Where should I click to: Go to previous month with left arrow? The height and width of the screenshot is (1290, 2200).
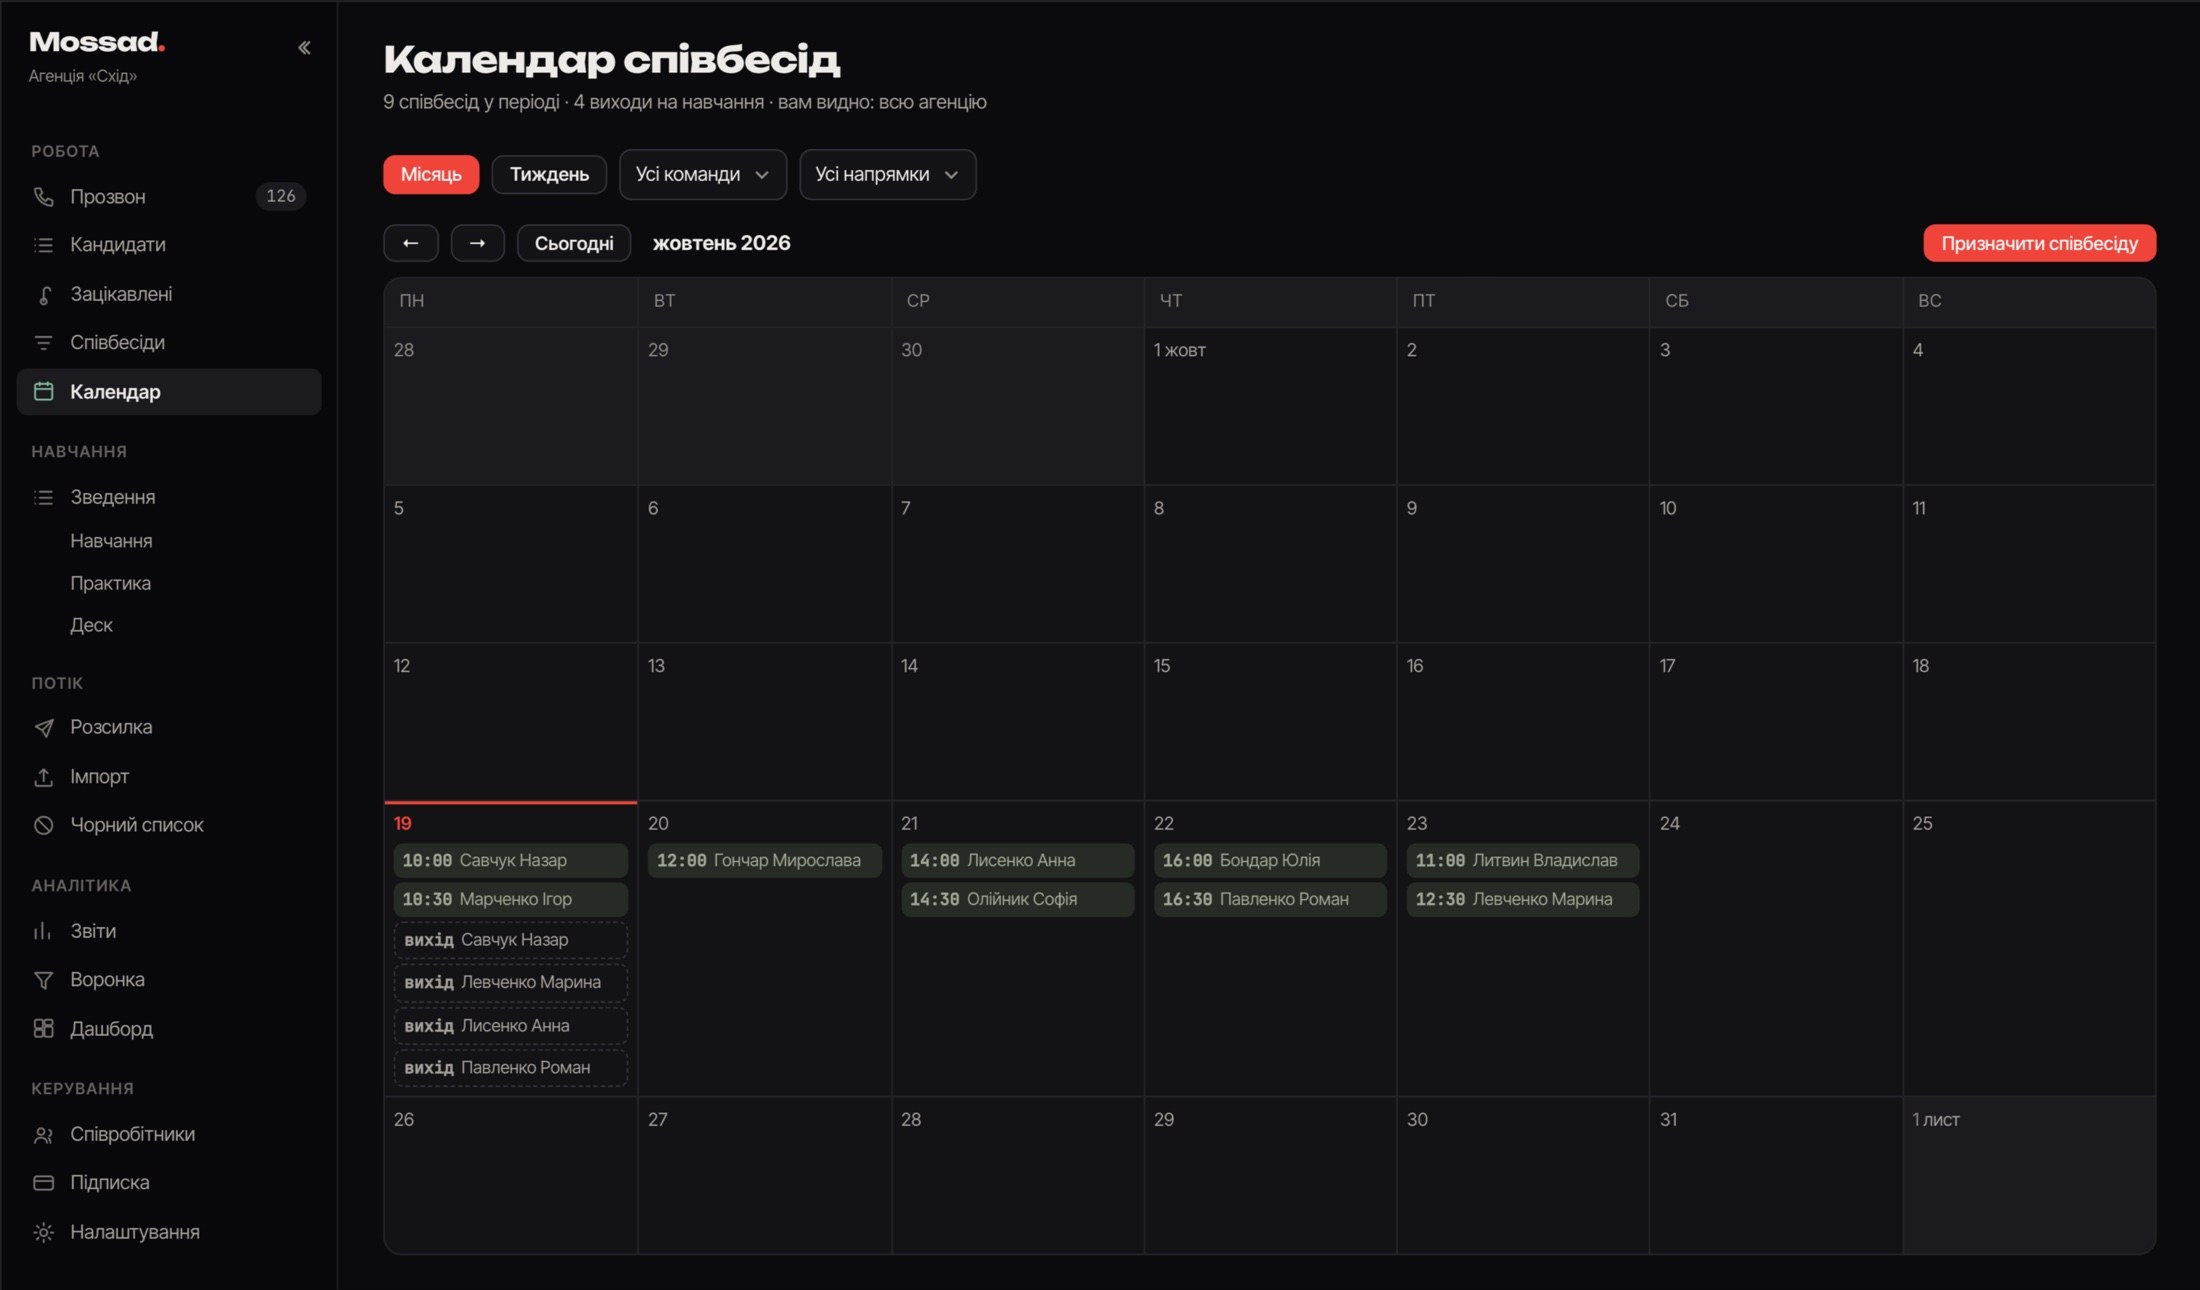pos(411,243)
